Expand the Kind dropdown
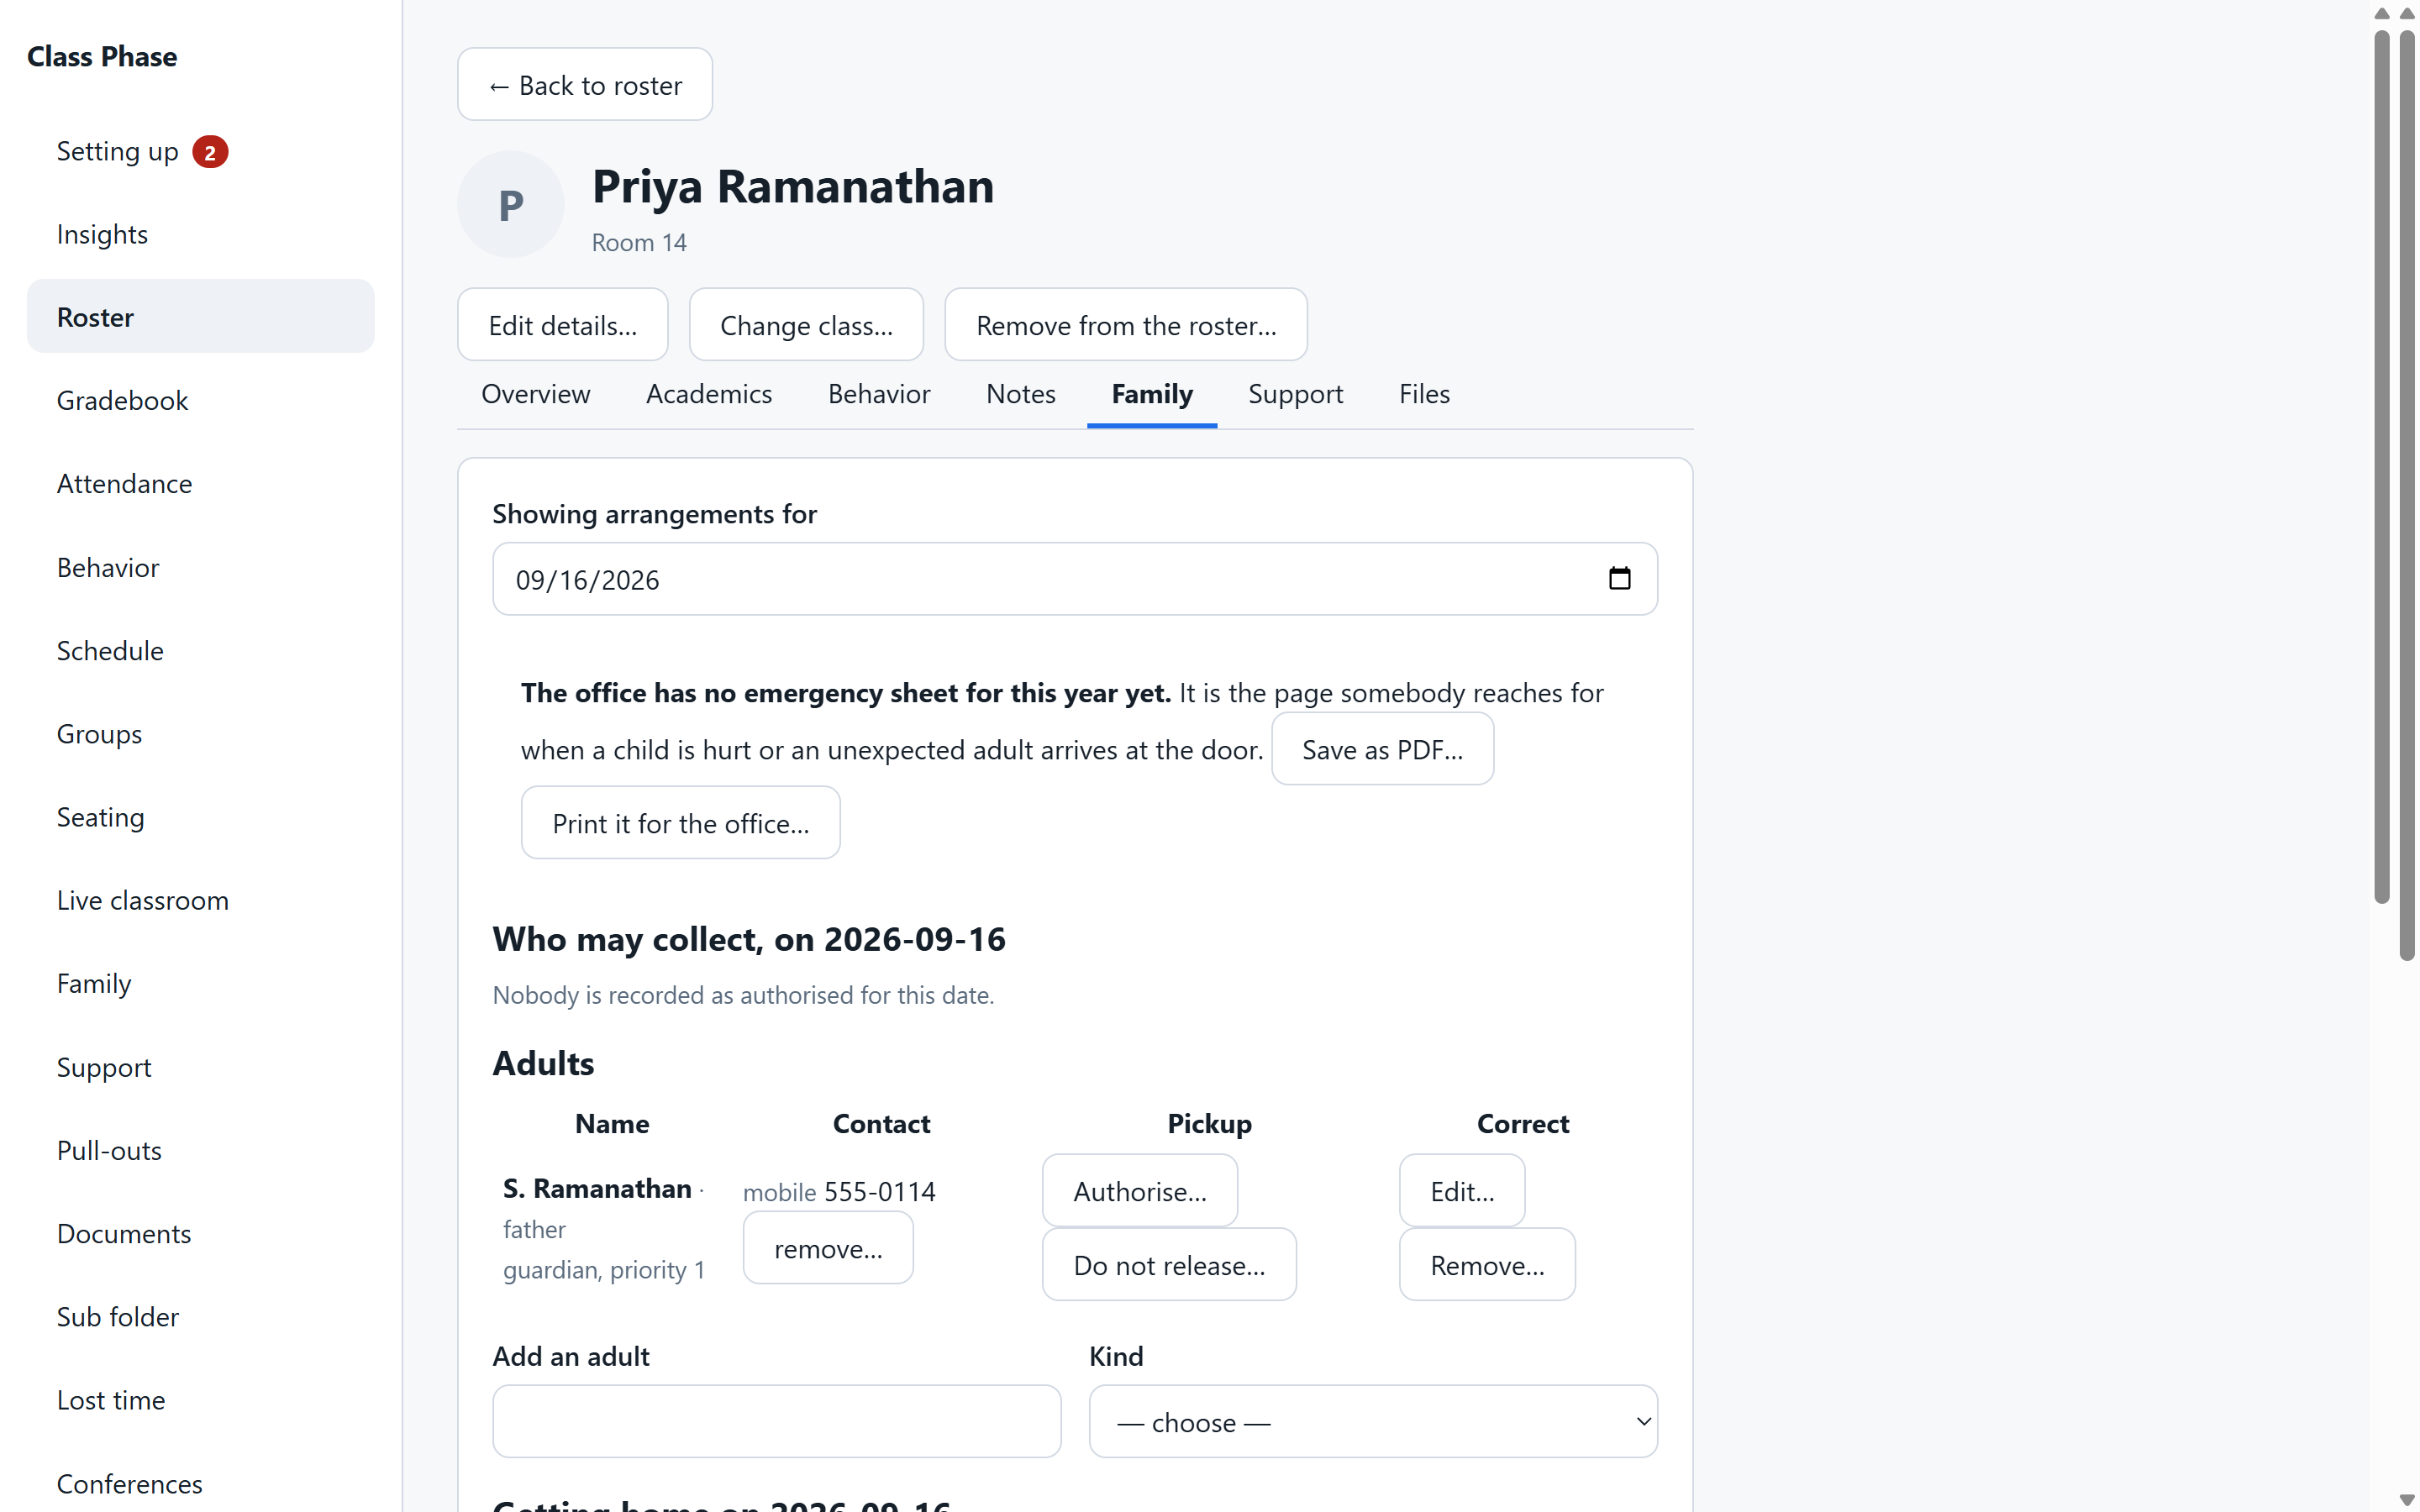 coord(1373,1421)
